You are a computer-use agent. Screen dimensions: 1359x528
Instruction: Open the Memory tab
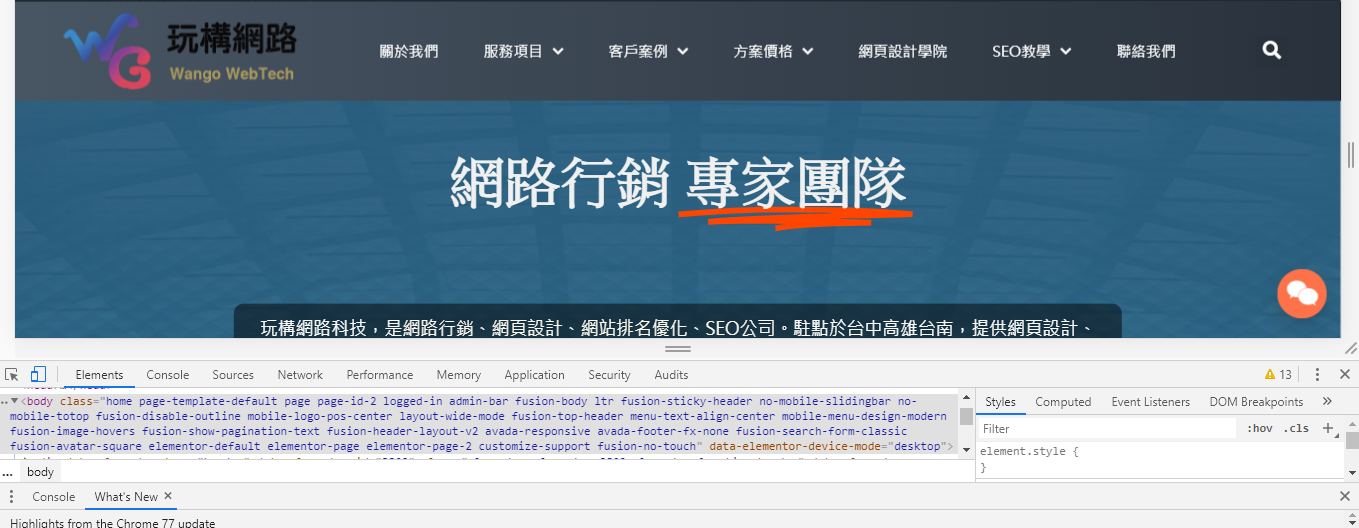[x=459, y=375]
